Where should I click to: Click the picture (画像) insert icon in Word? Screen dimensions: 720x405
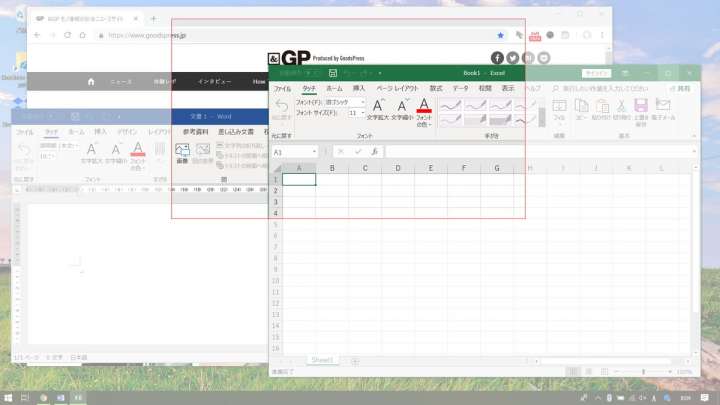tap(182, 153)
